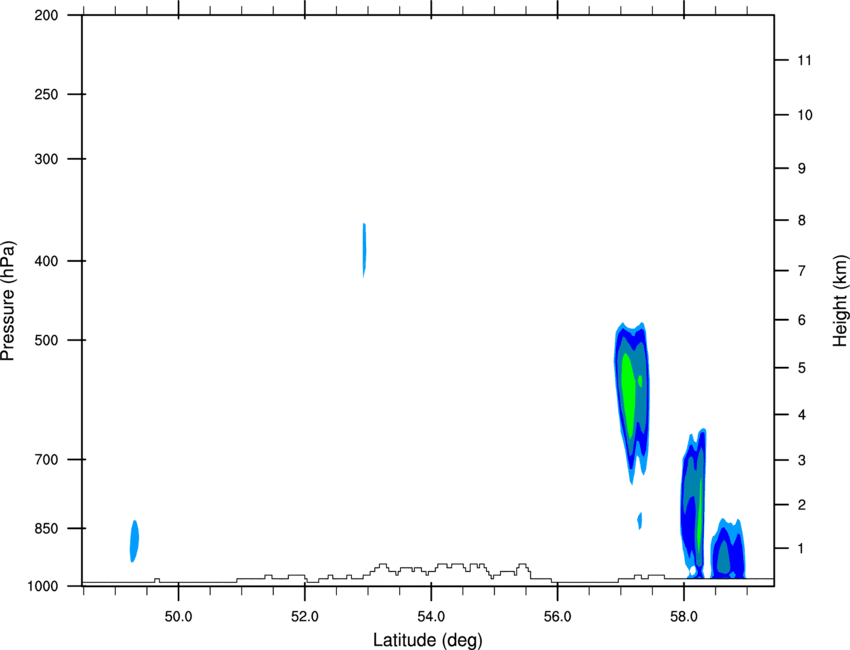Click the 7 km height label
Screen dimensions: 850x650
pos(802,271)
